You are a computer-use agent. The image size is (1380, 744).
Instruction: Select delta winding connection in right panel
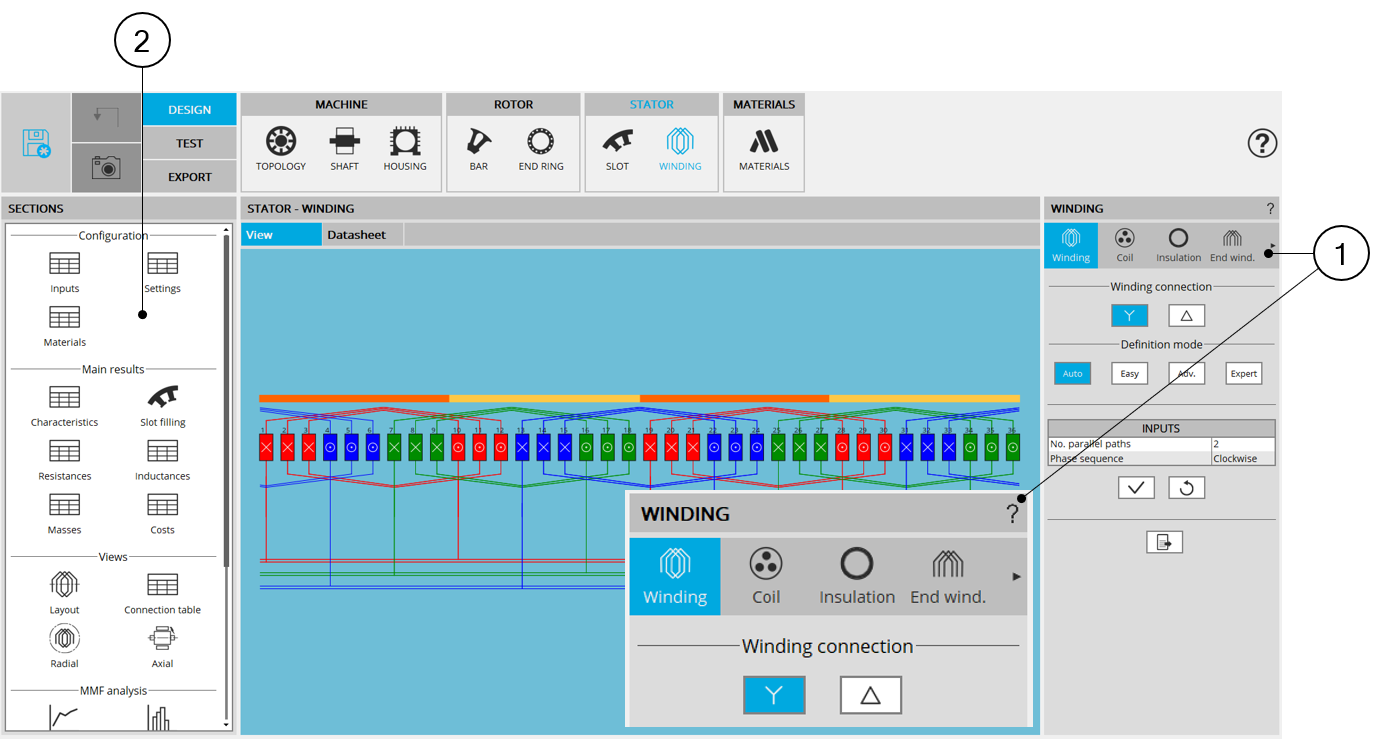[1186, 316]
